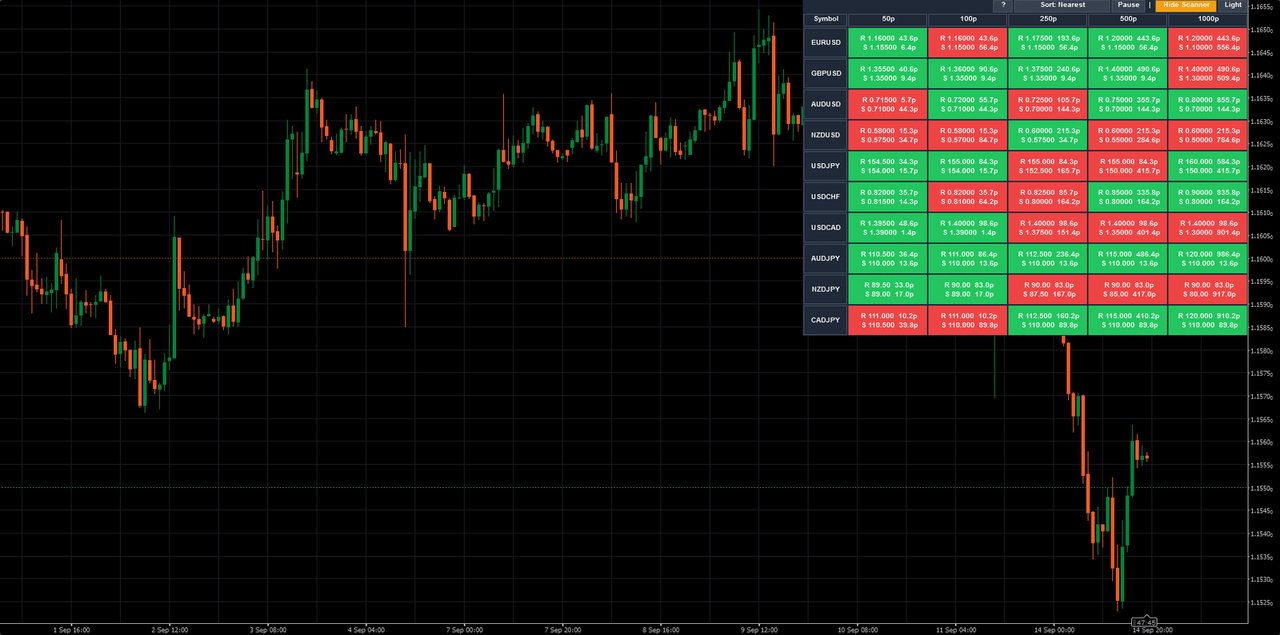Click the GBPUSD 250p level cell
Screen dimensions: 1280x635
(1048, 73)
